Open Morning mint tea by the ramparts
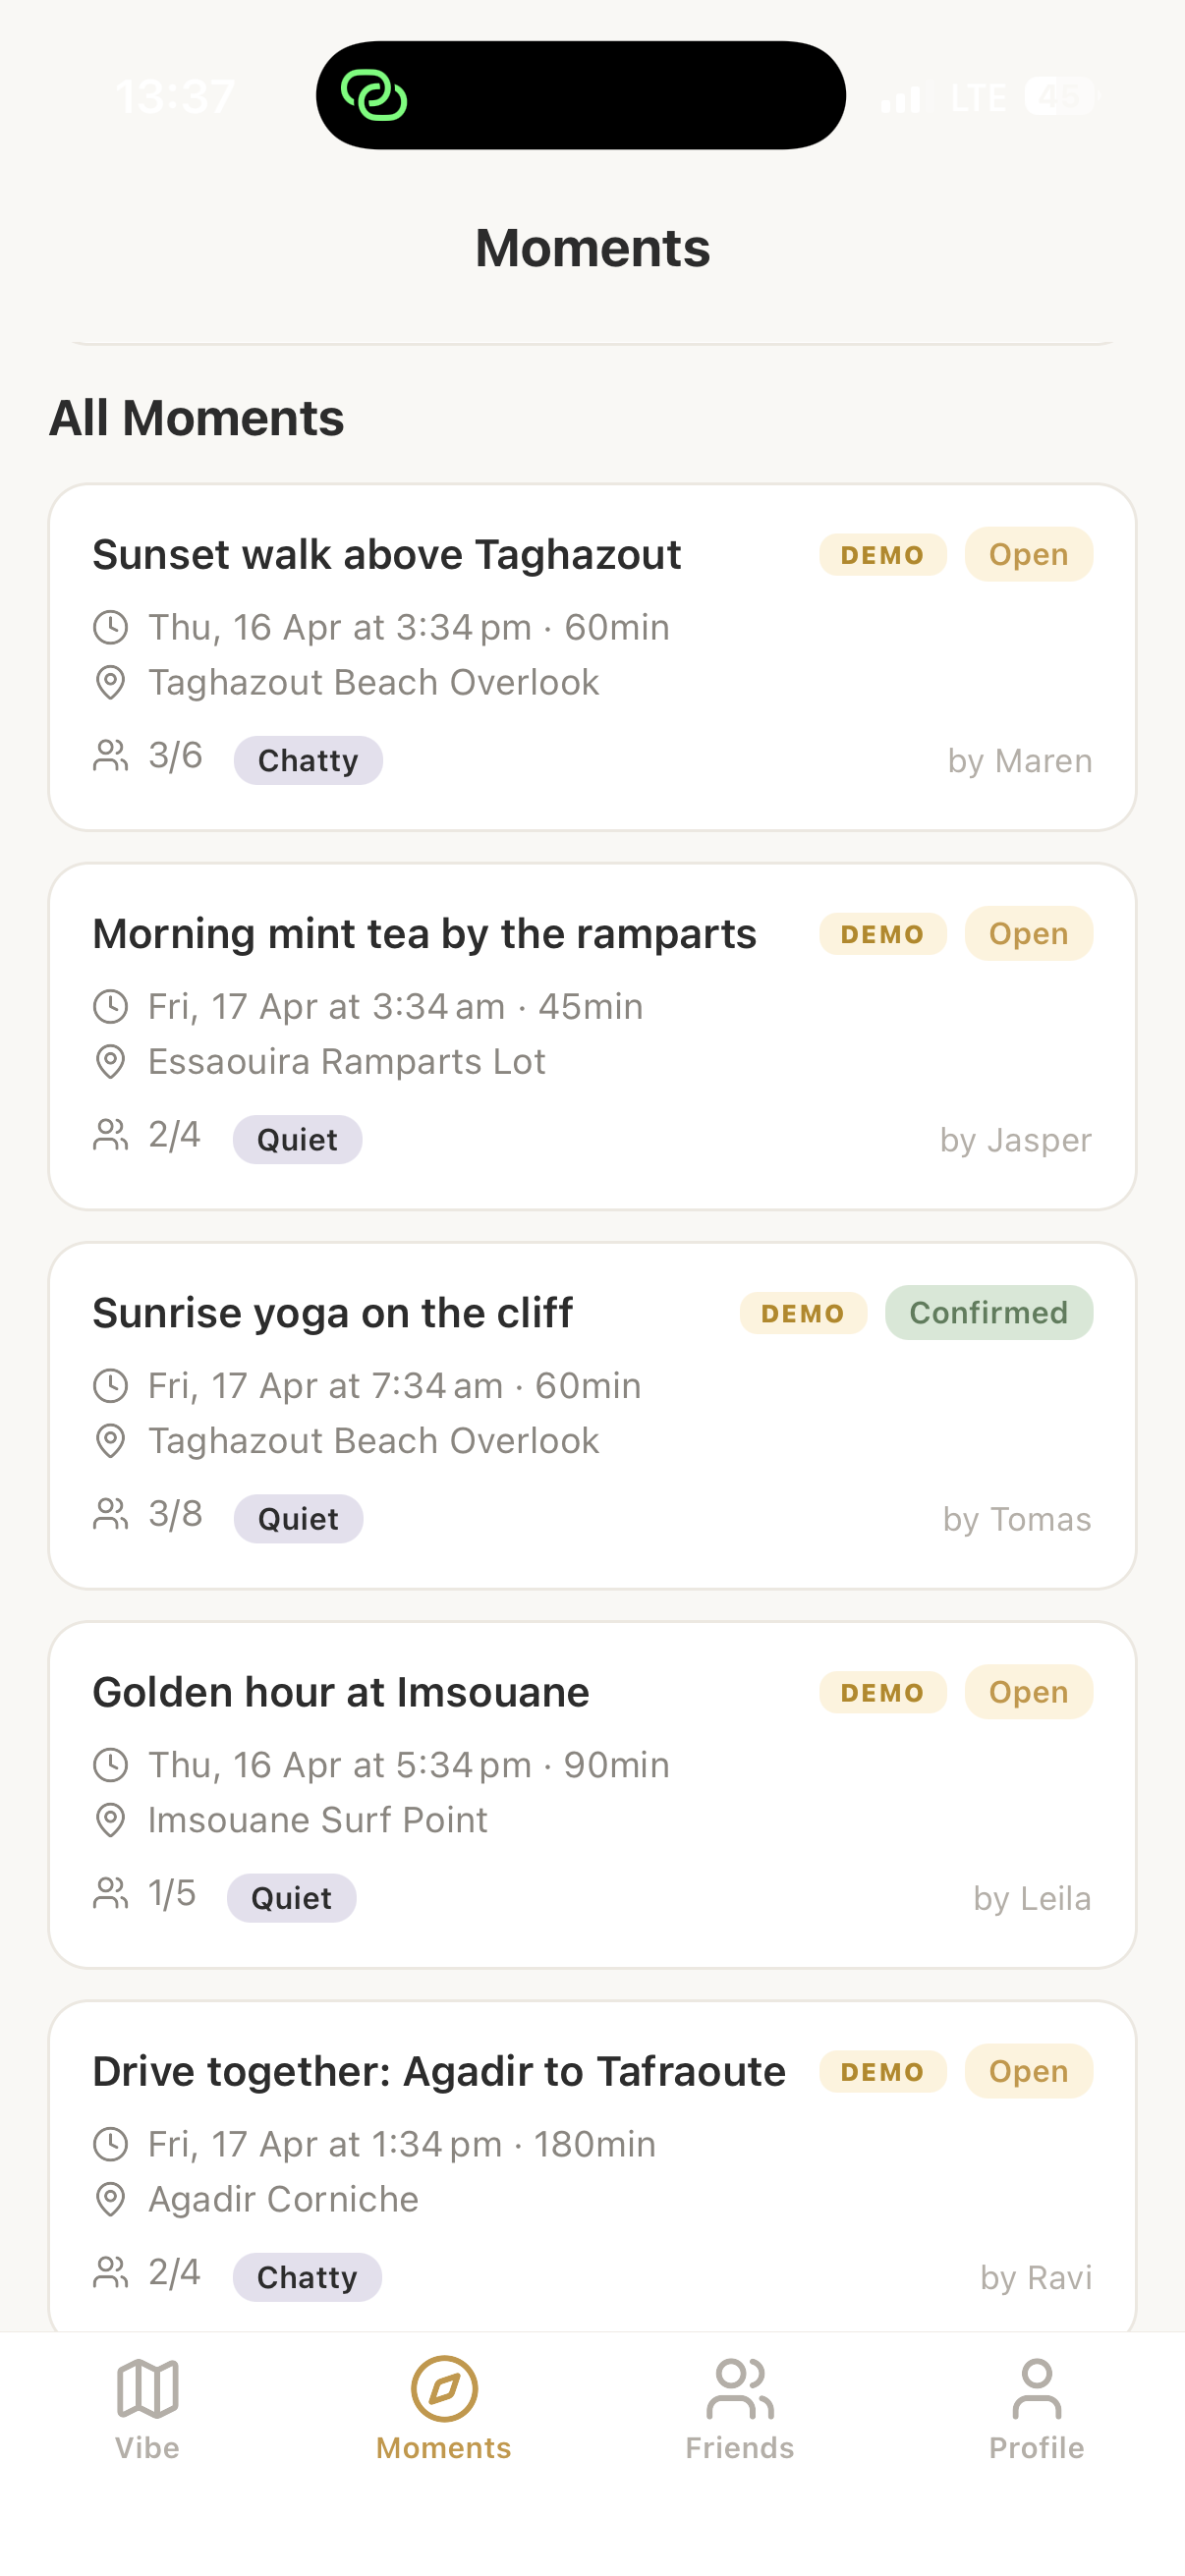The image size is (1185, 2576). pyautogui.click(x=424, y=934)
